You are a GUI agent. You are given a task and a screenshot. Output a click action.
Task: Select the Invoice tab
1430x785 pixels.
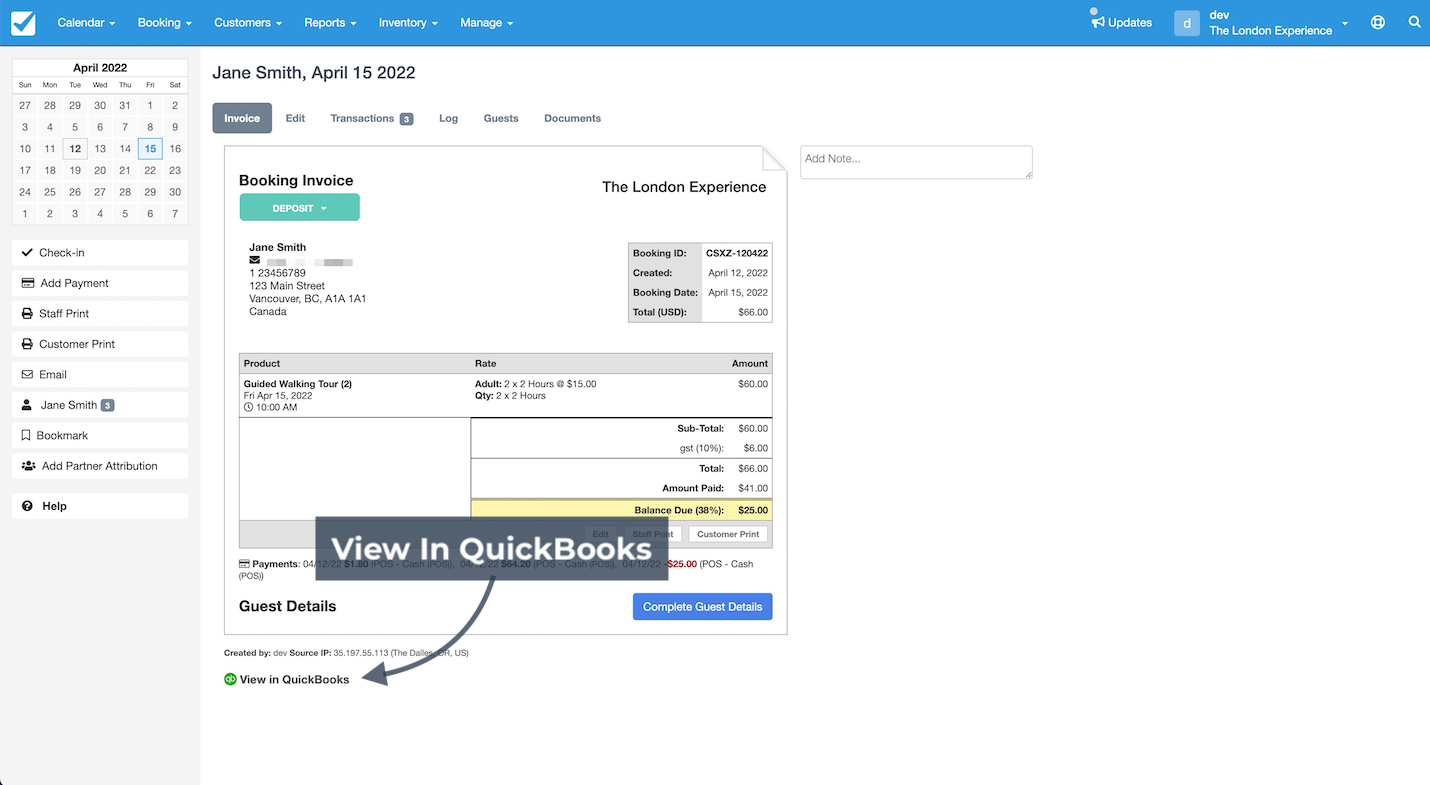242,118
